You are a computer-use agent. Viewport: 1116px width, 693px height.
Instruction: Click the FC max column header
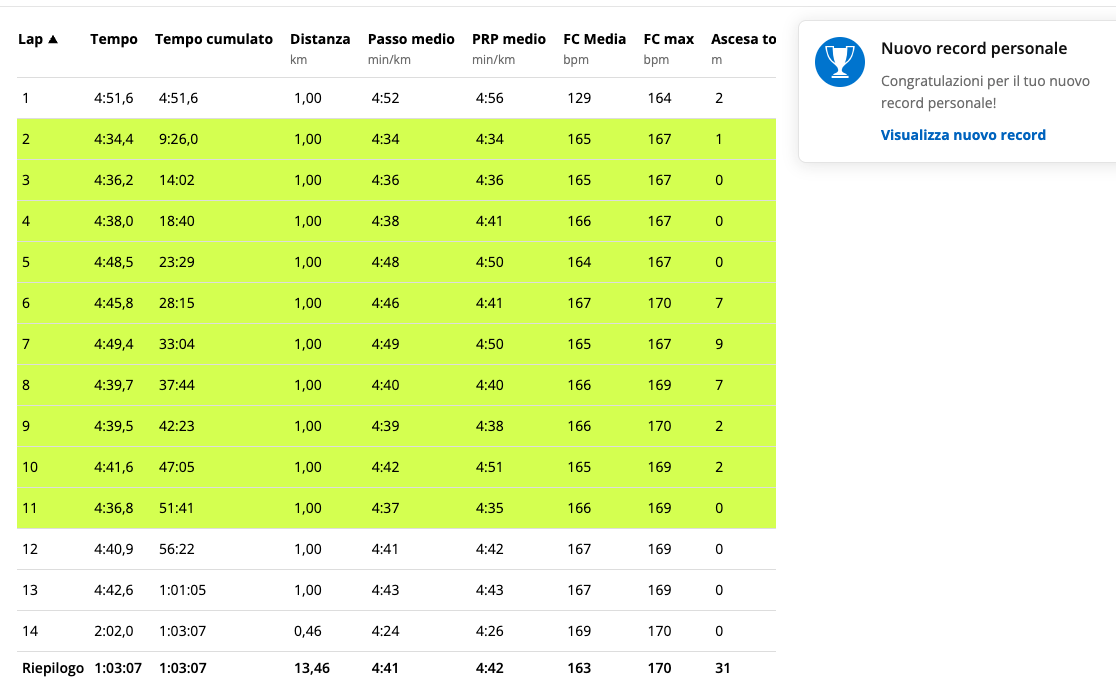coord(669,39)
